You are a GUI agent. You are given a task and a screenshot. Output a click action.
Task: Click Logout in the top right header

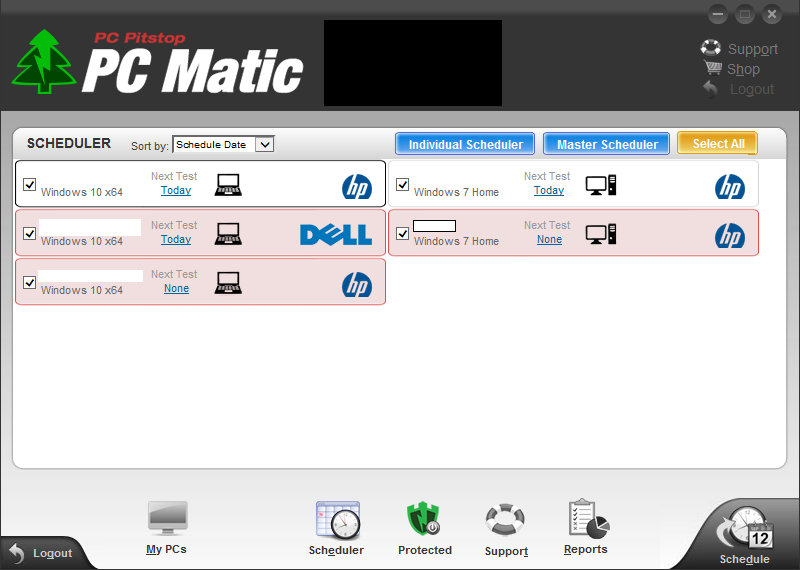pyautogui.click(x=751, y=89)
